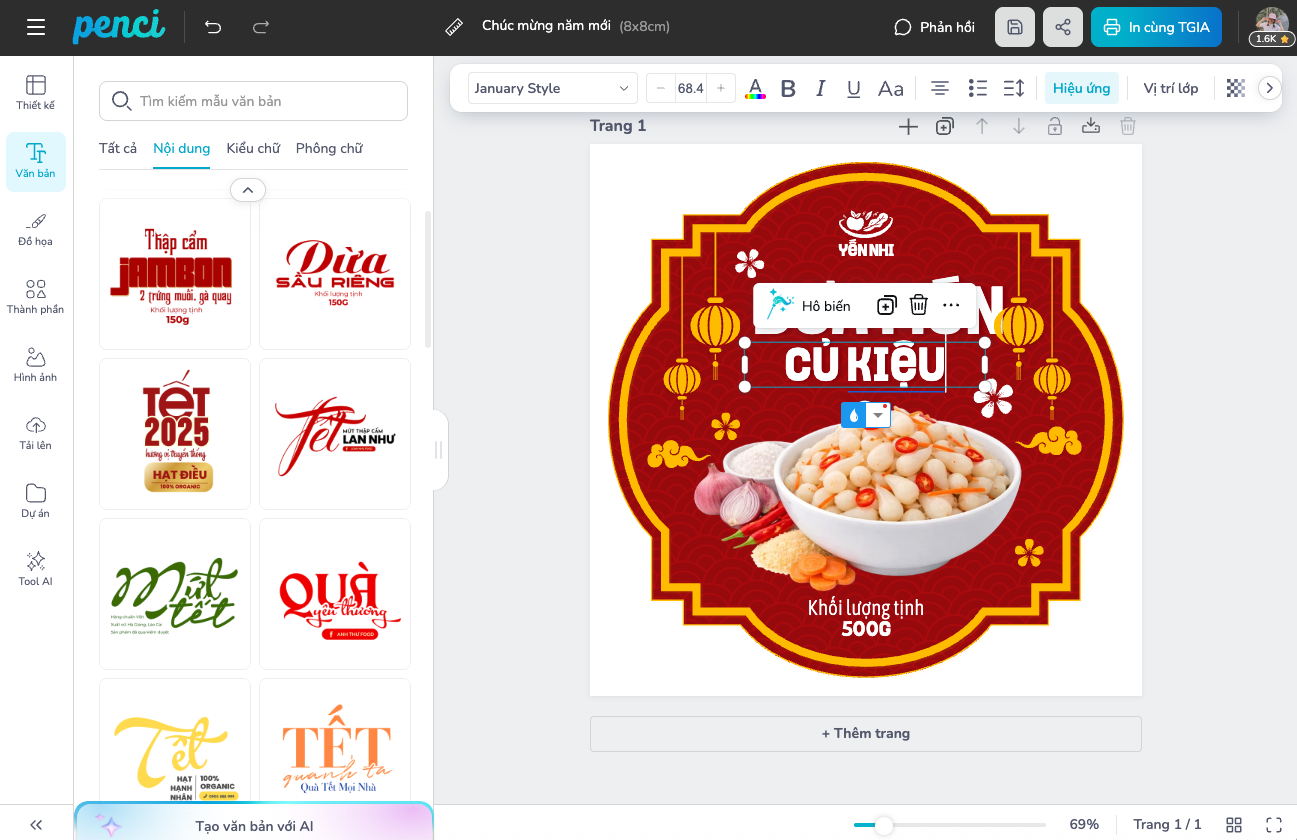Toggle underline on the text
The image size is (1297, 840).
click(854, 88)
